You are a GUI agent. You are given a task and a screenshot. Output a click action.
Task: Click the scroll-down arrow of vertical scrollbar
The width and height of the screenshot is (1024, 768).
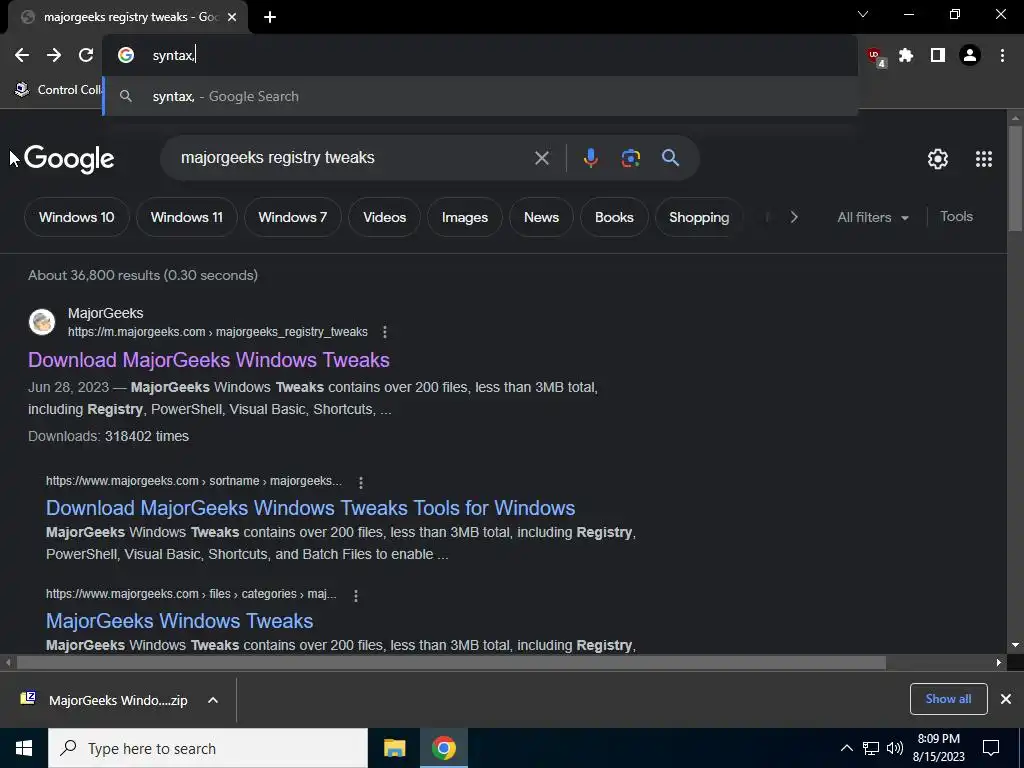click(x=1015, y=645)
